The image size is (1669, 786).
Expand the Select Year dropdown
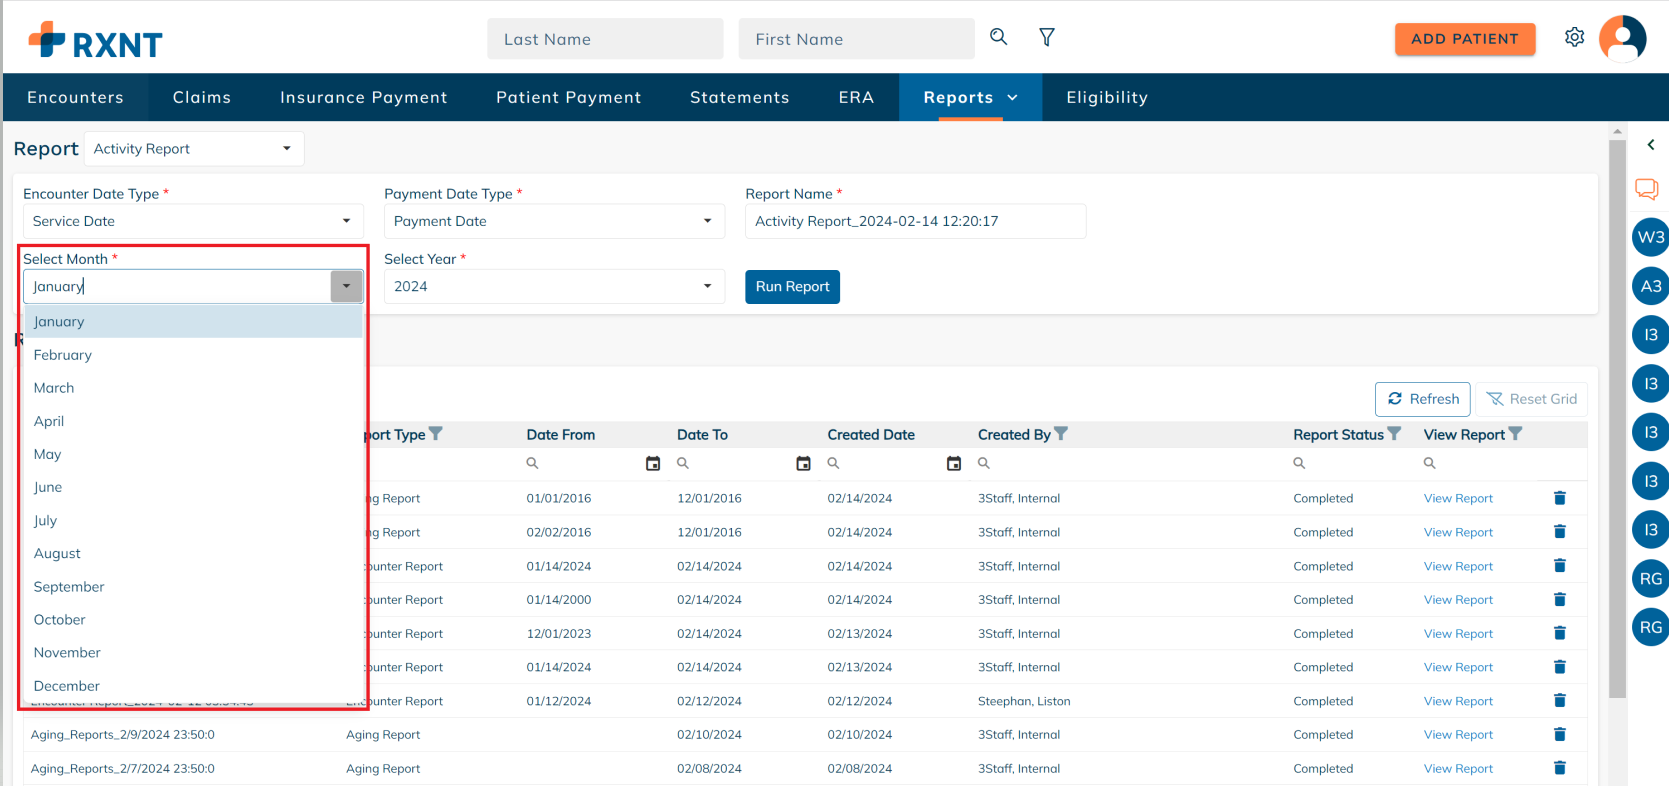click(x=707, y=286)
